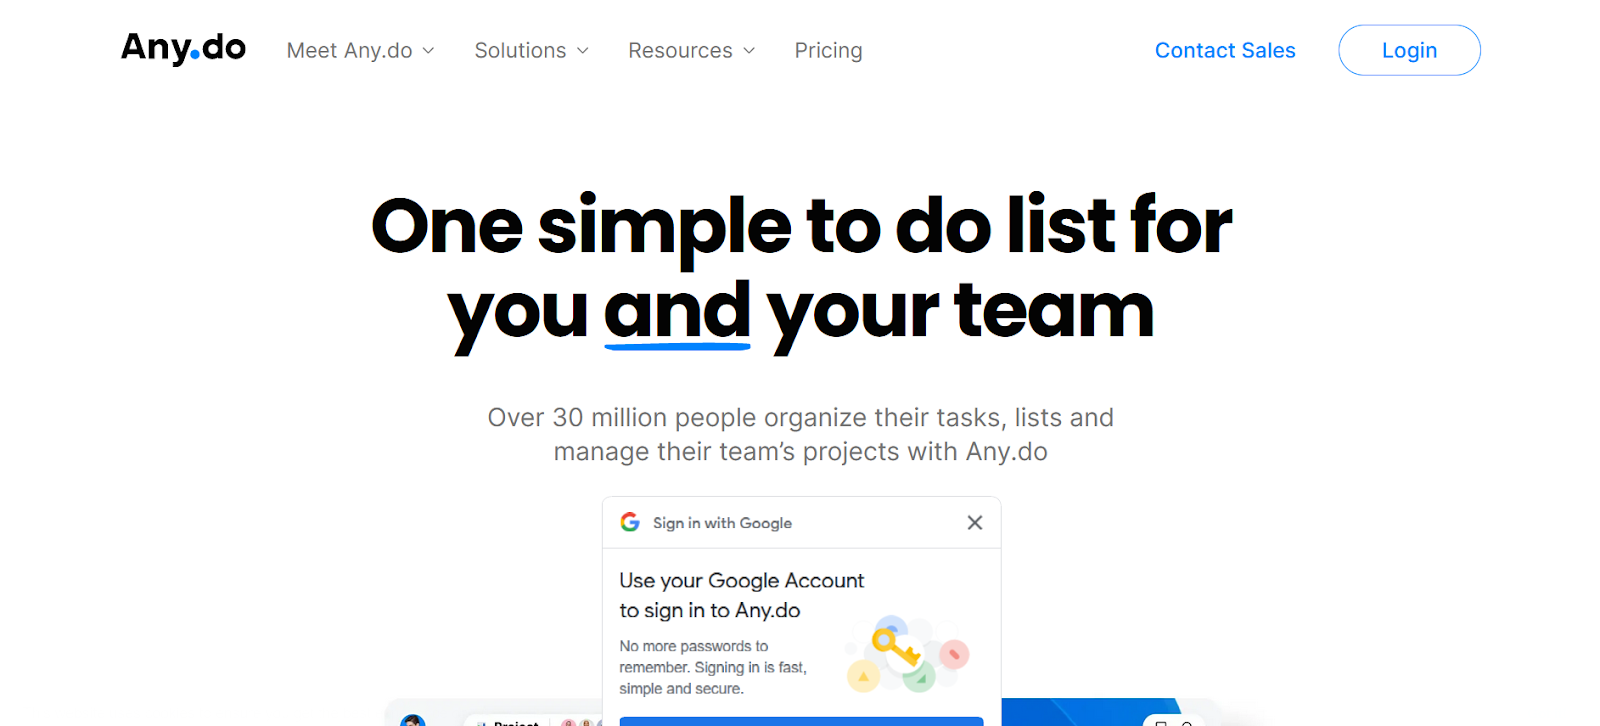Open the Resources menu

coord(680,51)
